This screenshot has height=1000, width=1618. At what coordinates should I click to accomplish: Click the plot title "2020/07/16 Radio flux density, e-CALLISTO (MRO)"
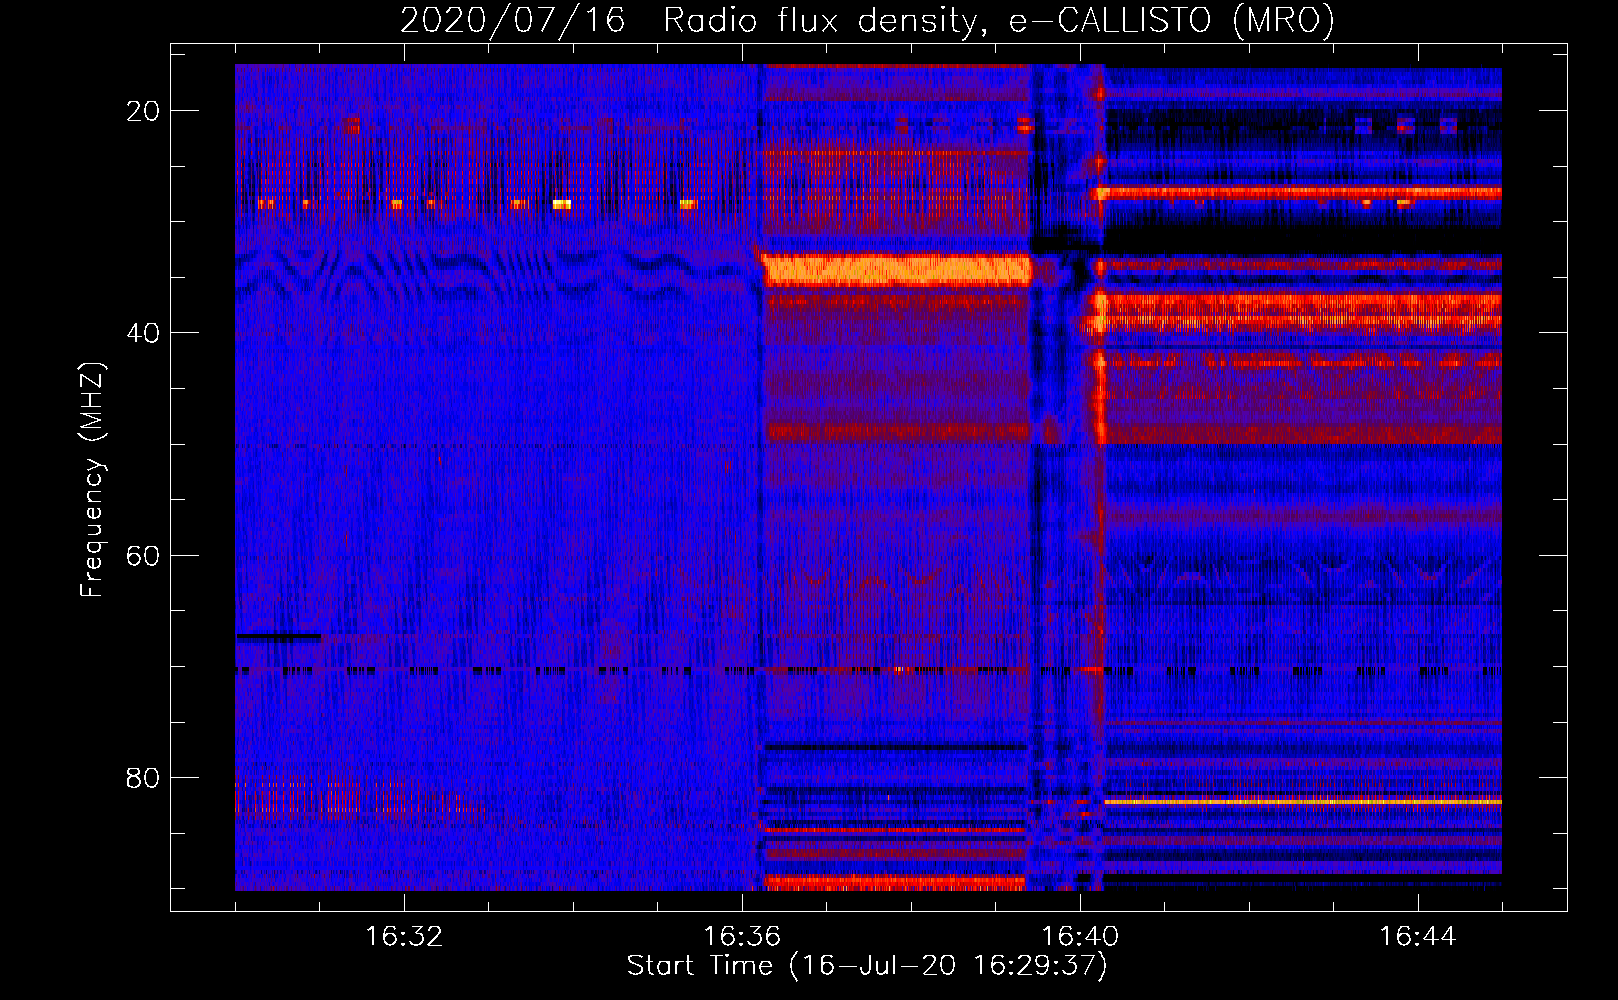pos(867,20)
